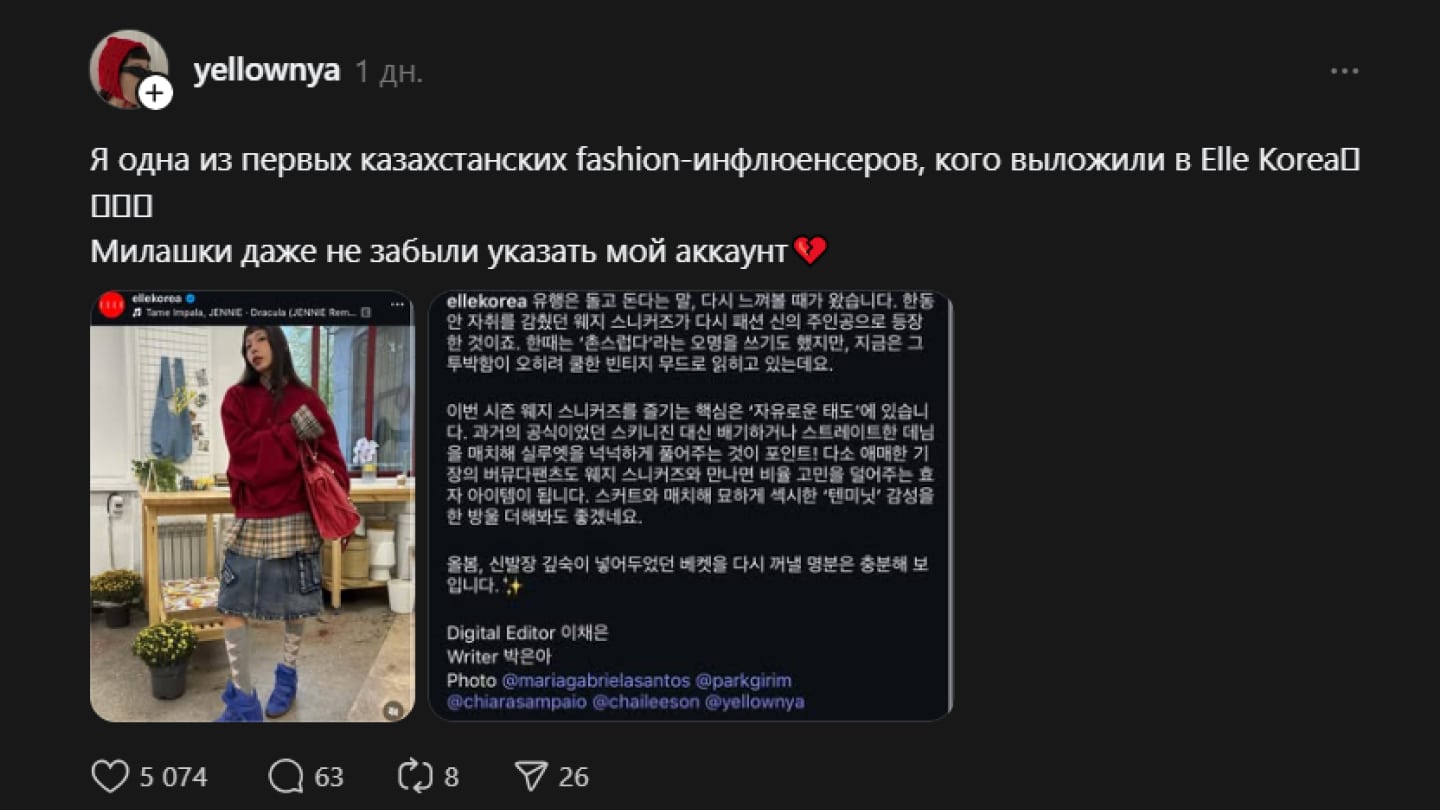Open yellownya's profile avatar picture
This screenshot has height=810, width=1440.
(x=126, y=68)
